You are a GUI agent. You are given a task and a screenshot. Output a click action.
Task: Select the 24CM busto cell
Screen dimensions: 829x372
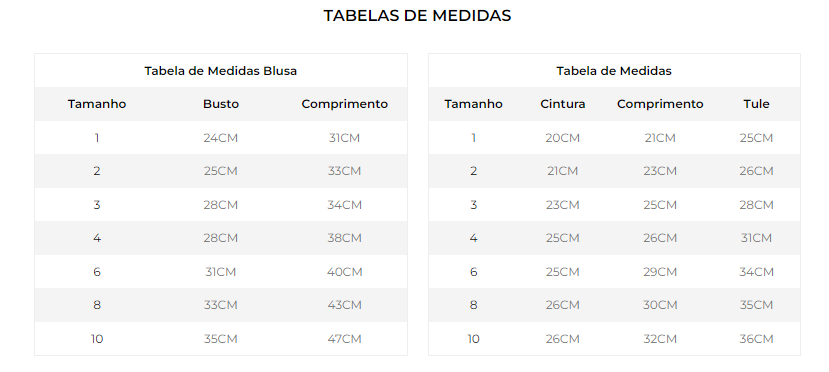[x=220, y=138]
